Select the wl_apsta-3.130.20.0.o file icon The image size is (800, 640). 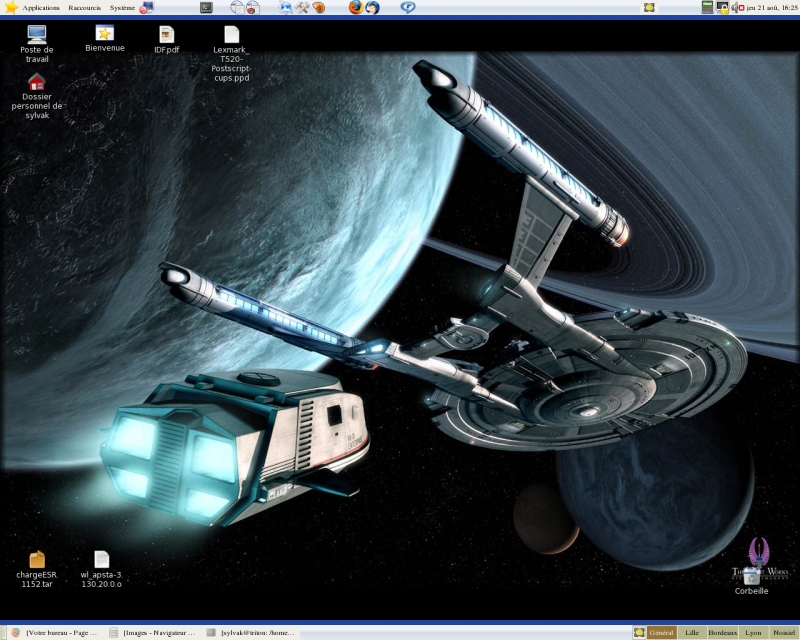(102, 570)
